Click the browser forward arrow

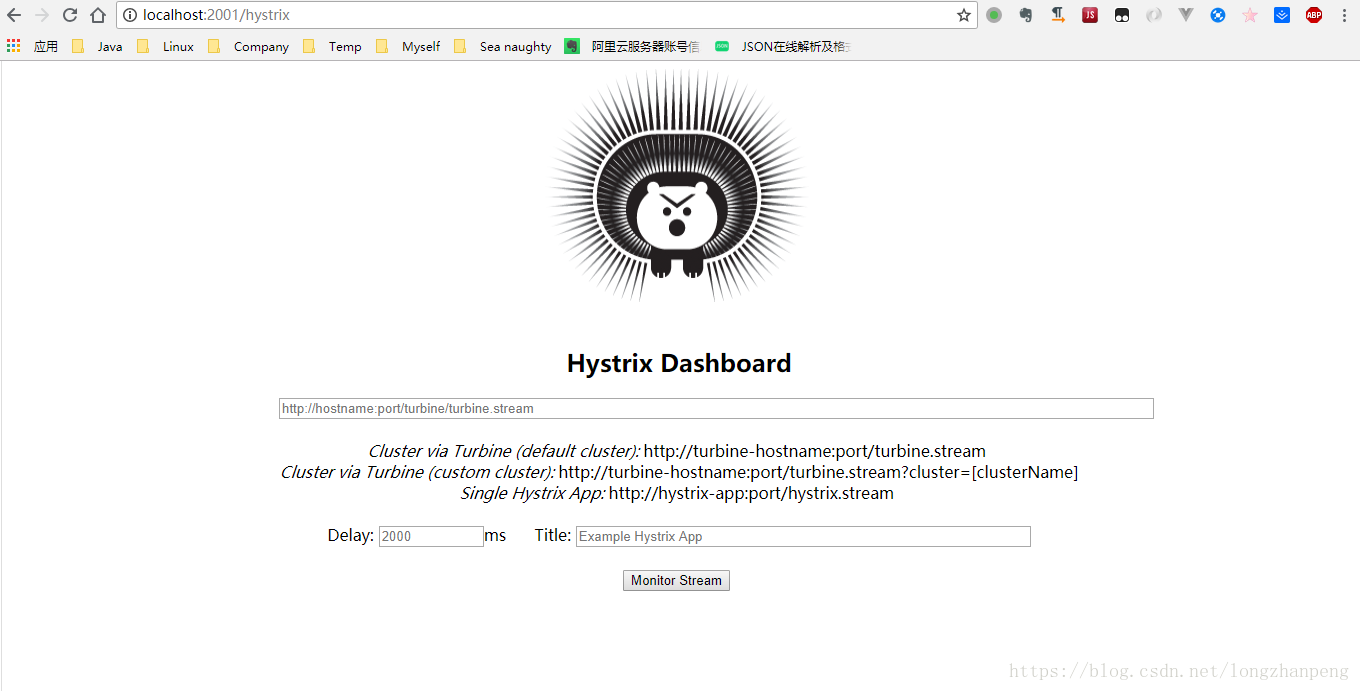tap(42, 15)
